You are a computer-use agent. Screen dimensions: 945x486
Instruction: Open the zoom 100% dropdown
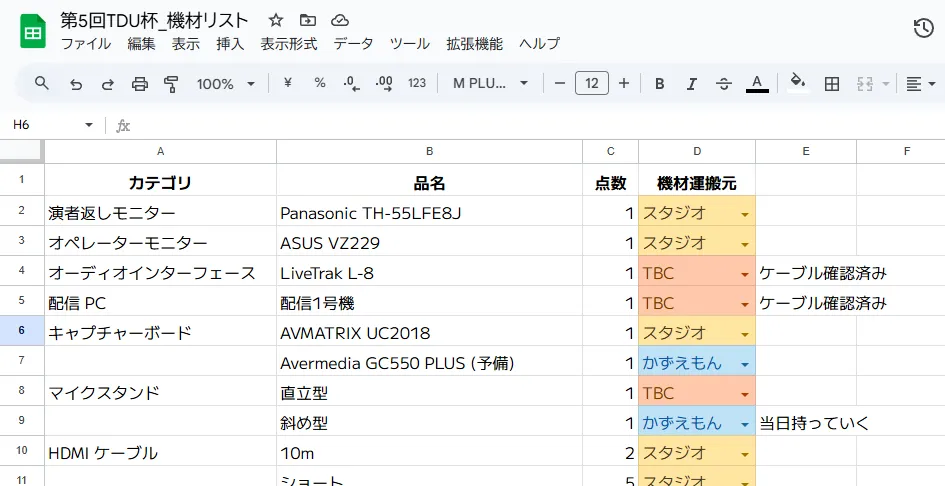[225, 84]
